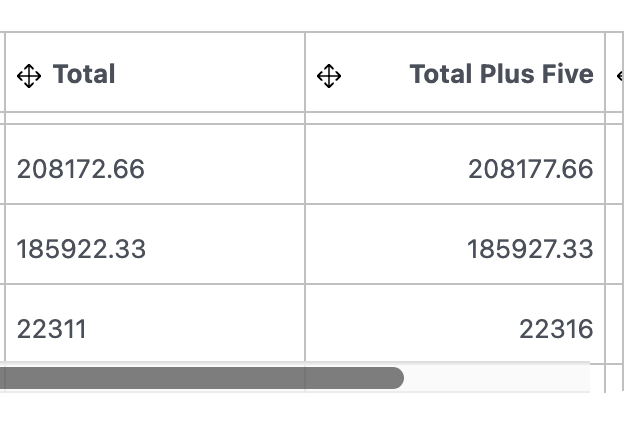The image size is (632, 424).
Task: Click the partially visible move icon at the right edge
Action: [621, 76]
